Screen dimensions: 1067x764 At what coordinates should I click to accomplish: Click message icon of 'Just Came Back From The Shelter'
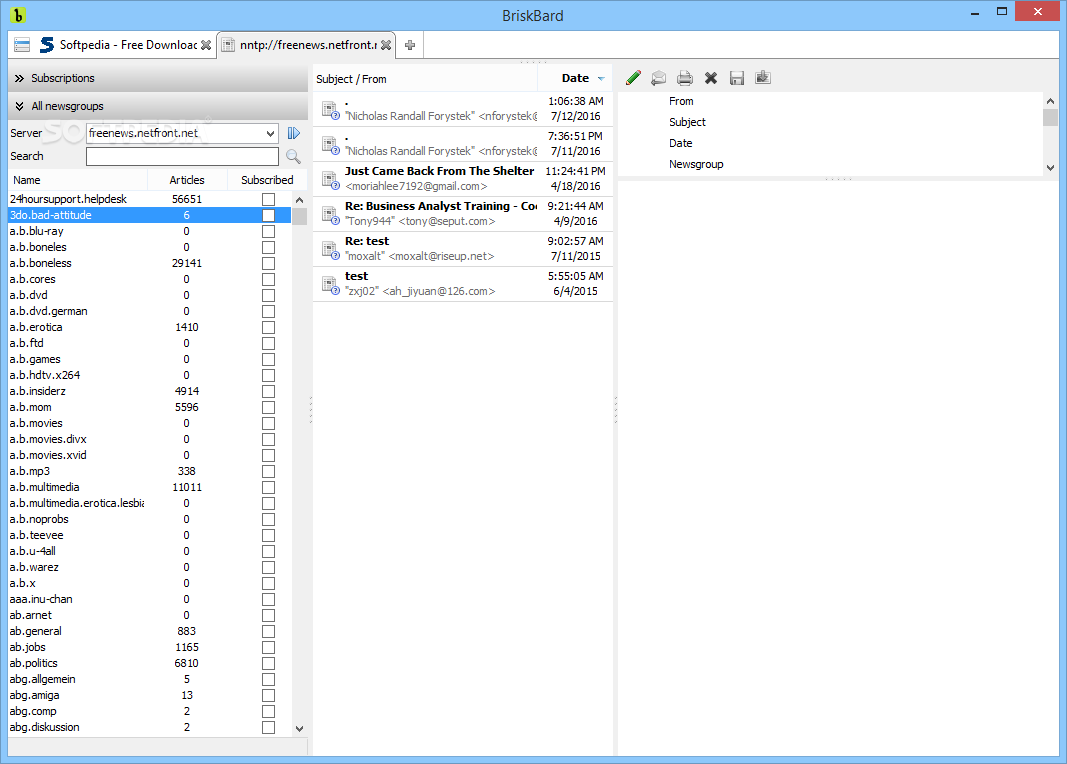point(331,180)
